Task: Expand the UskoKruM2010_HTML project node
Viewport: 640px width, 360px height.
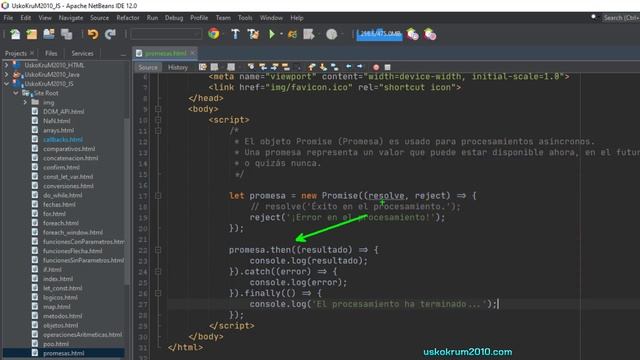Action: (6, 65)
